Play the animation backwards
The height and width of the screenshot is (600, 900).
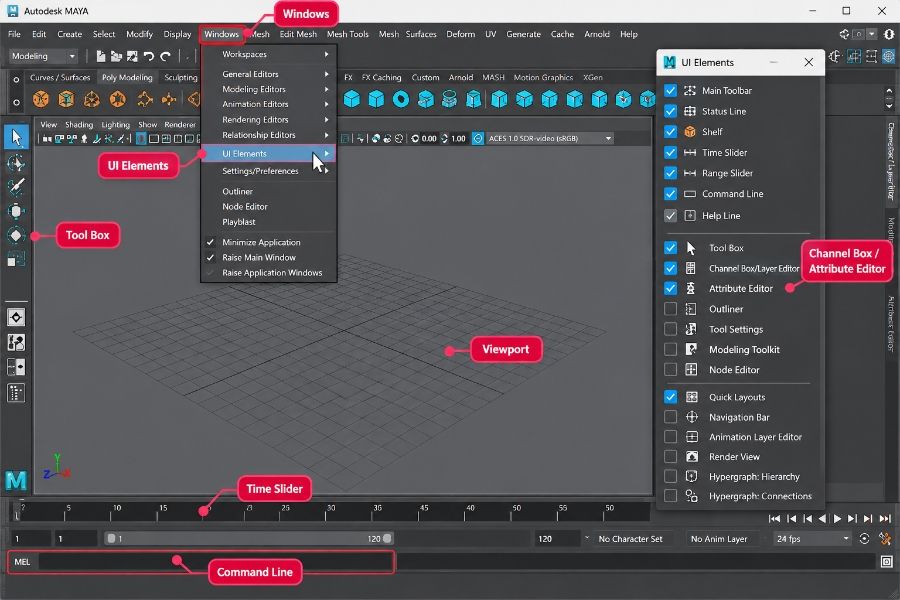[x=823, y=518]
